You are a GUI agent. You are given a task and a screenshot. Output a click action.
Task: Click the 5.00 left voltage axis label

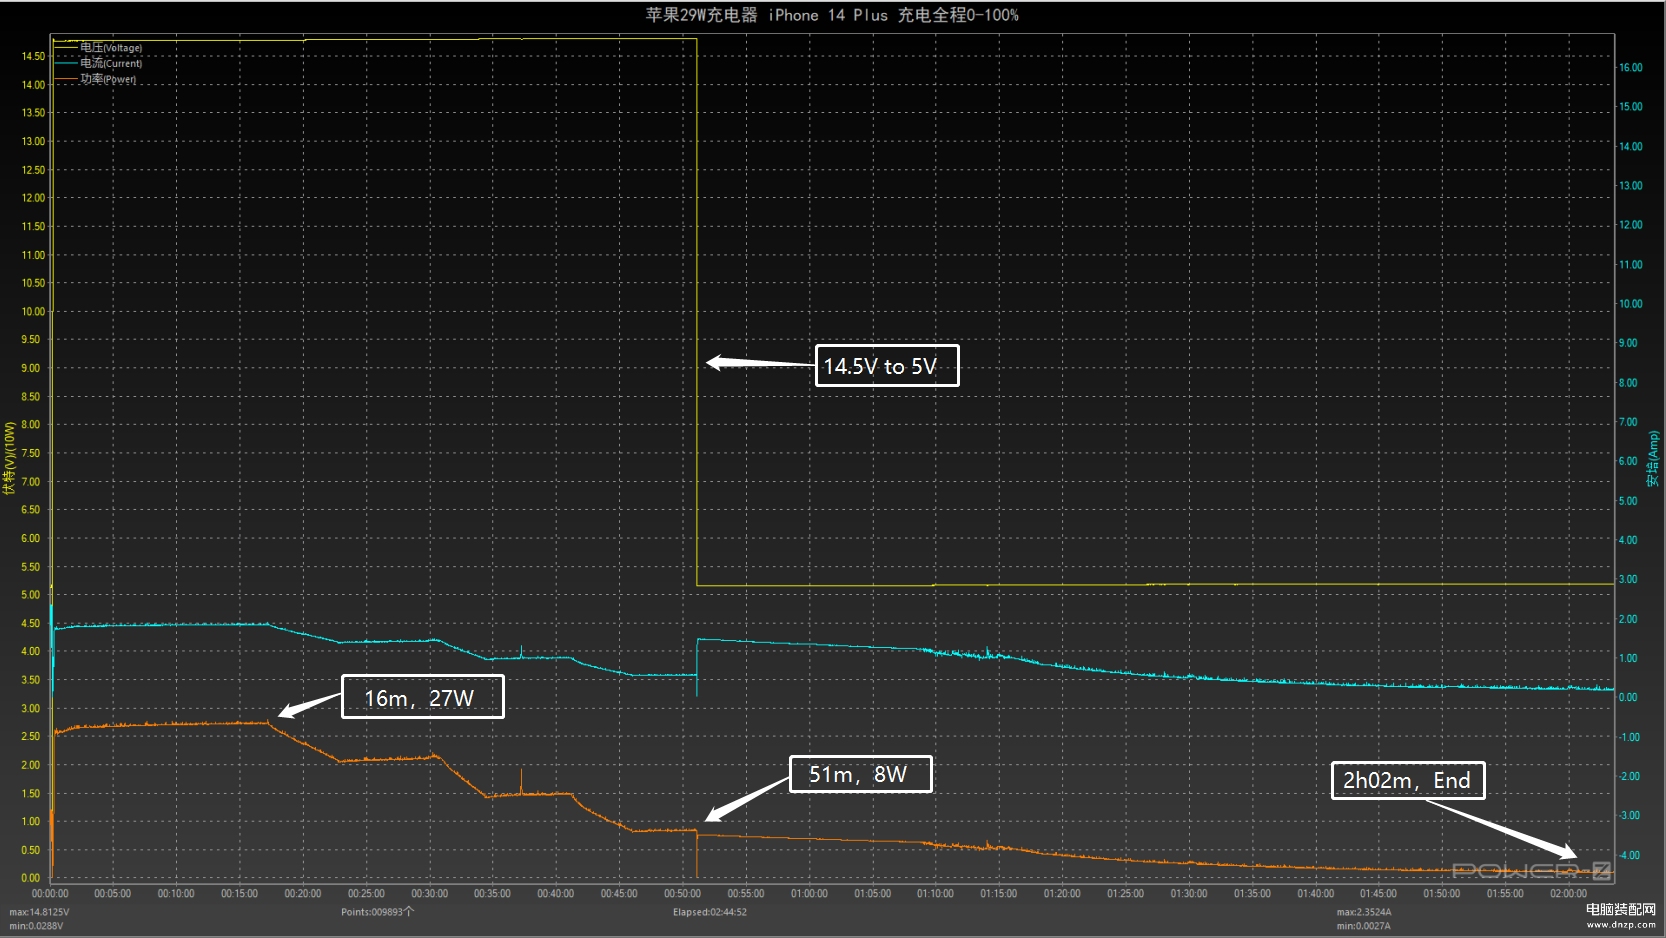(31, 594)
